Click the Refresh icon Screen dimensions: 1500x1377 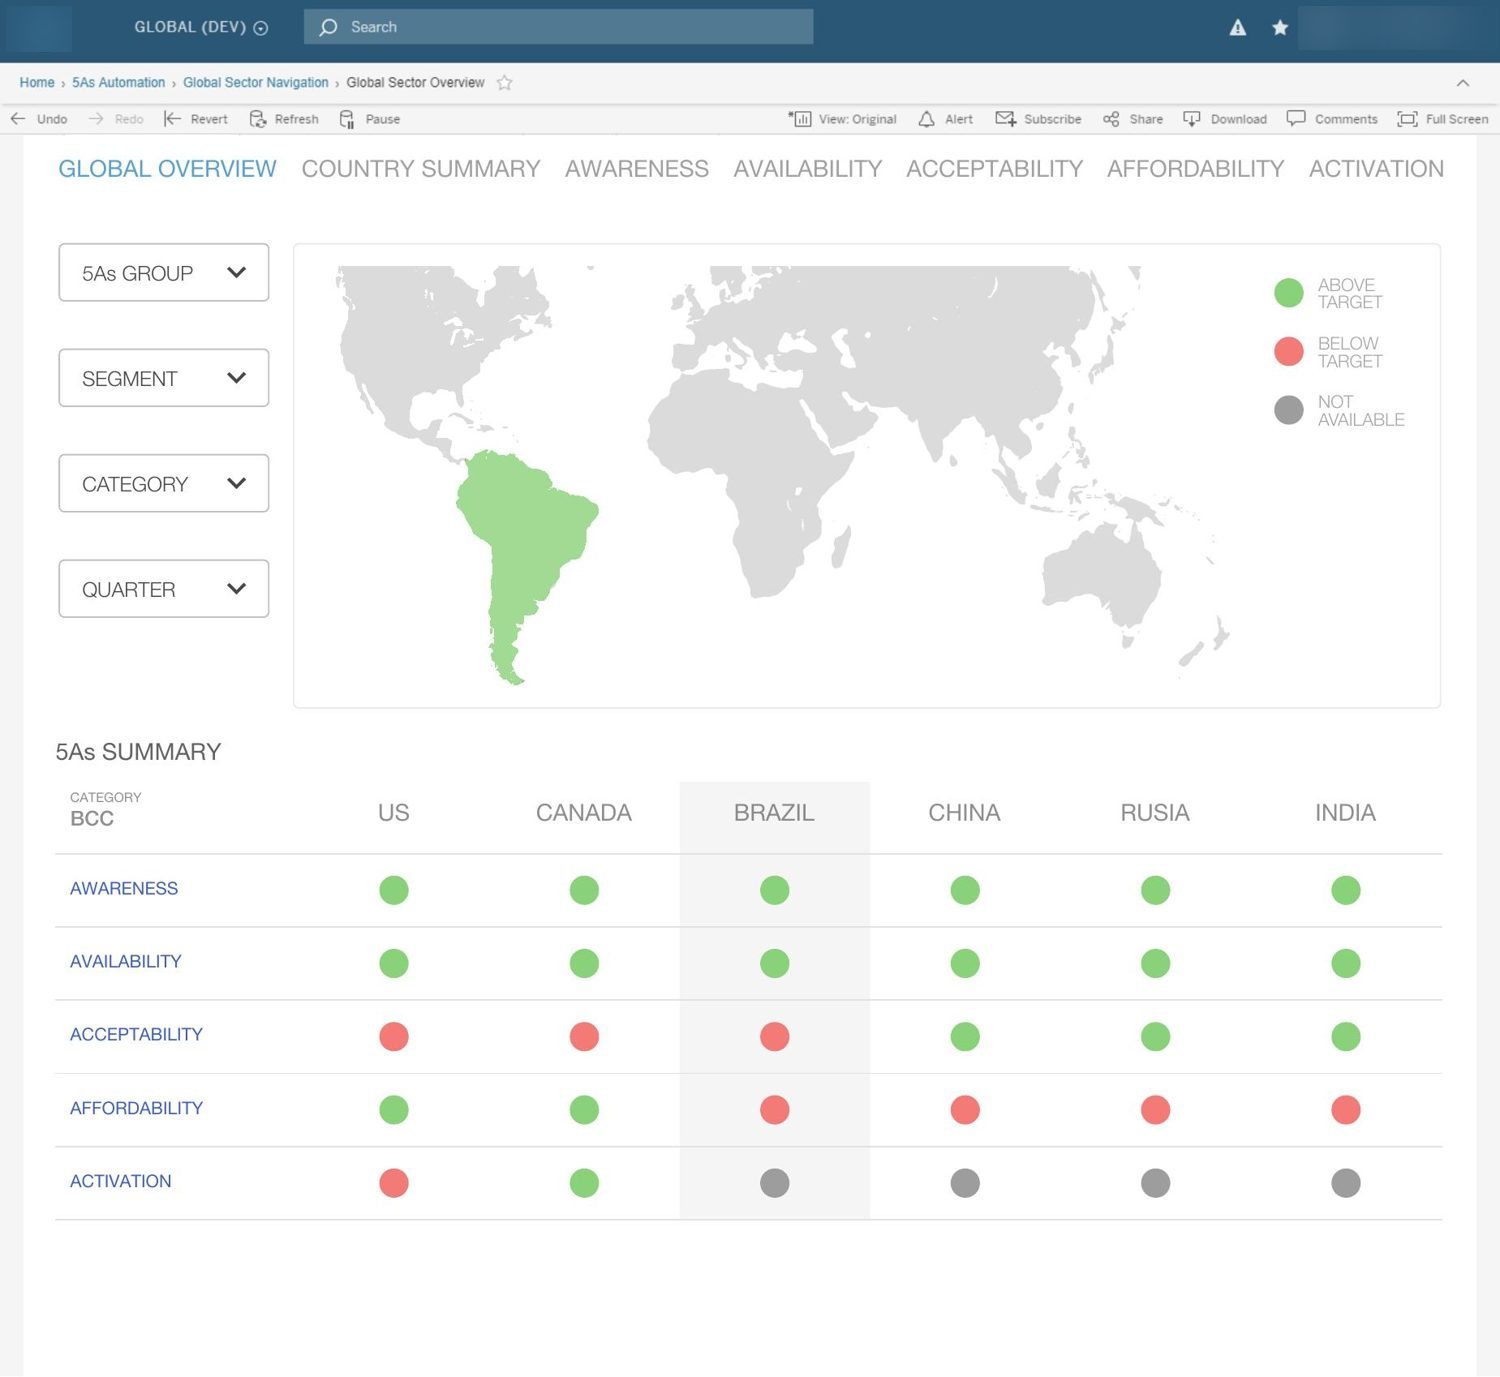pos(258,119)
